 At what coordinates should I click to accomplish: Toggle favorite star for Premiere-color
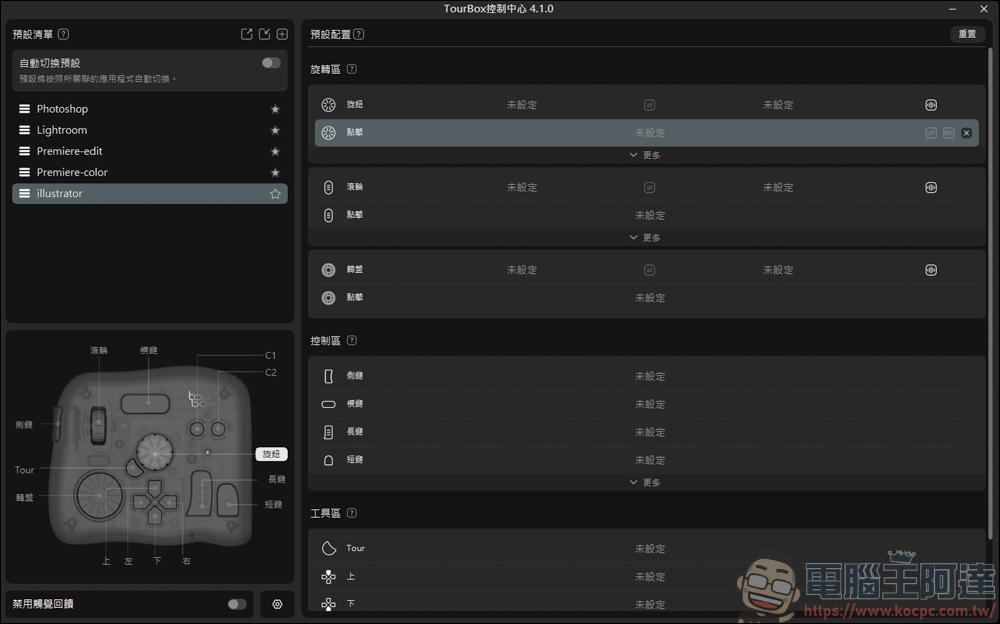pyautogui.click(x=276, y=172)
